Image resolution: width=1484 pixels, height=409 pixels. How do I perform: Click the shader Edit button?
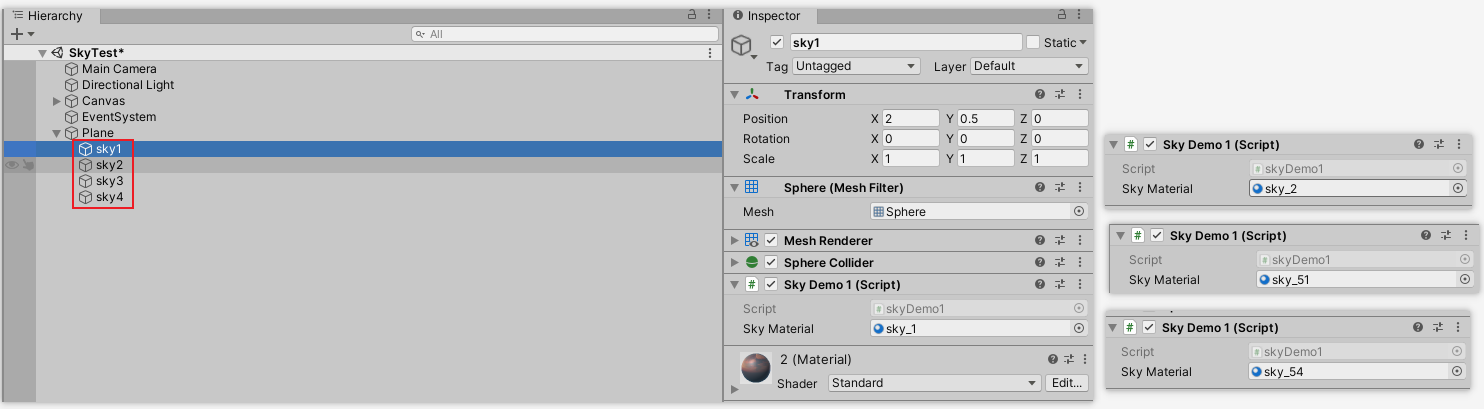point(1067,383)
